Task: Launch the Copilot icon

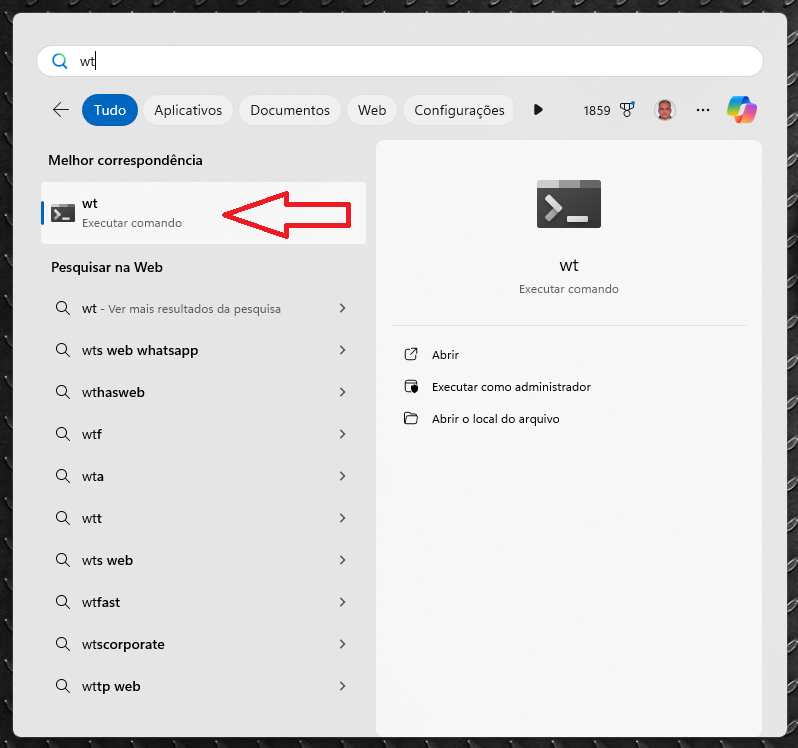Action: coord(742,109)
